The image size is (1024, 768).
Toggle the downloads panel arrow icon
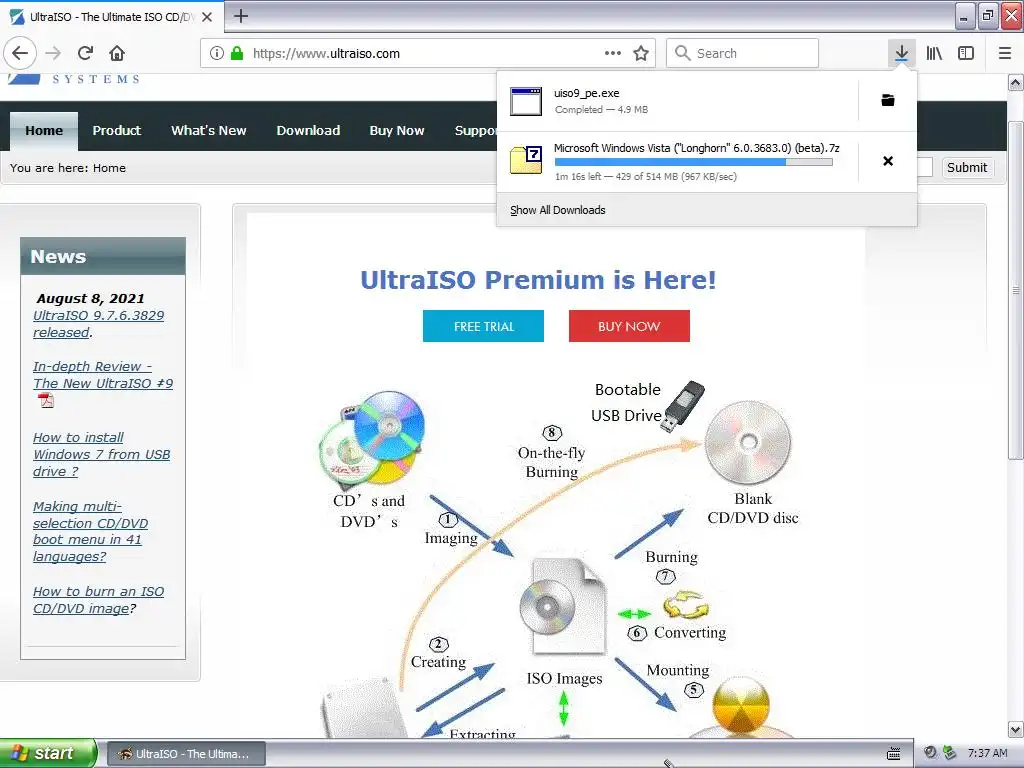[x=901, y=53]
